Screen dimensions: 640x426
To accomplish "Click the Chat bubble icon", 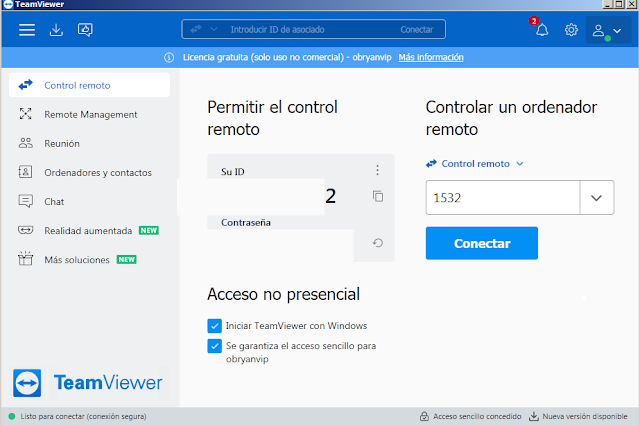I will click(25, 201).
